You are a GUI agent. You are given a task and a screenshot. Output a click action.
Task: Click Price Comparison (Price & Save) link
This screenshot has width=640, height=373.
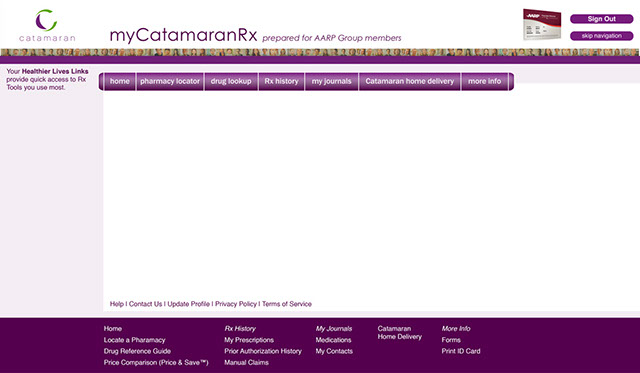click(x=156, y=362)
